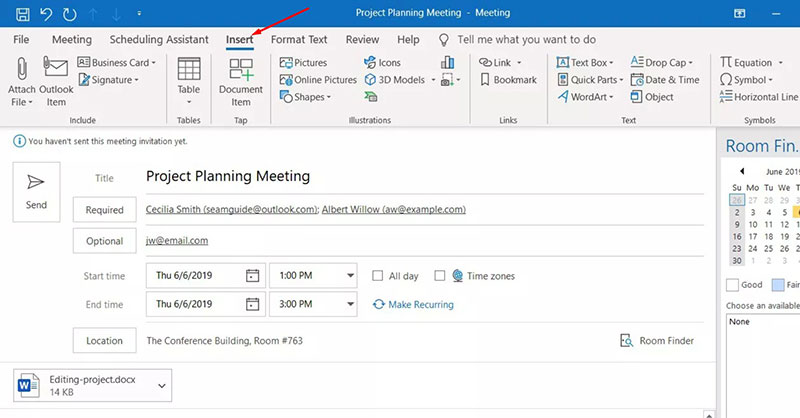
Task: Insert a Chart
Action: pyautogui.click(x=447, y=62)
